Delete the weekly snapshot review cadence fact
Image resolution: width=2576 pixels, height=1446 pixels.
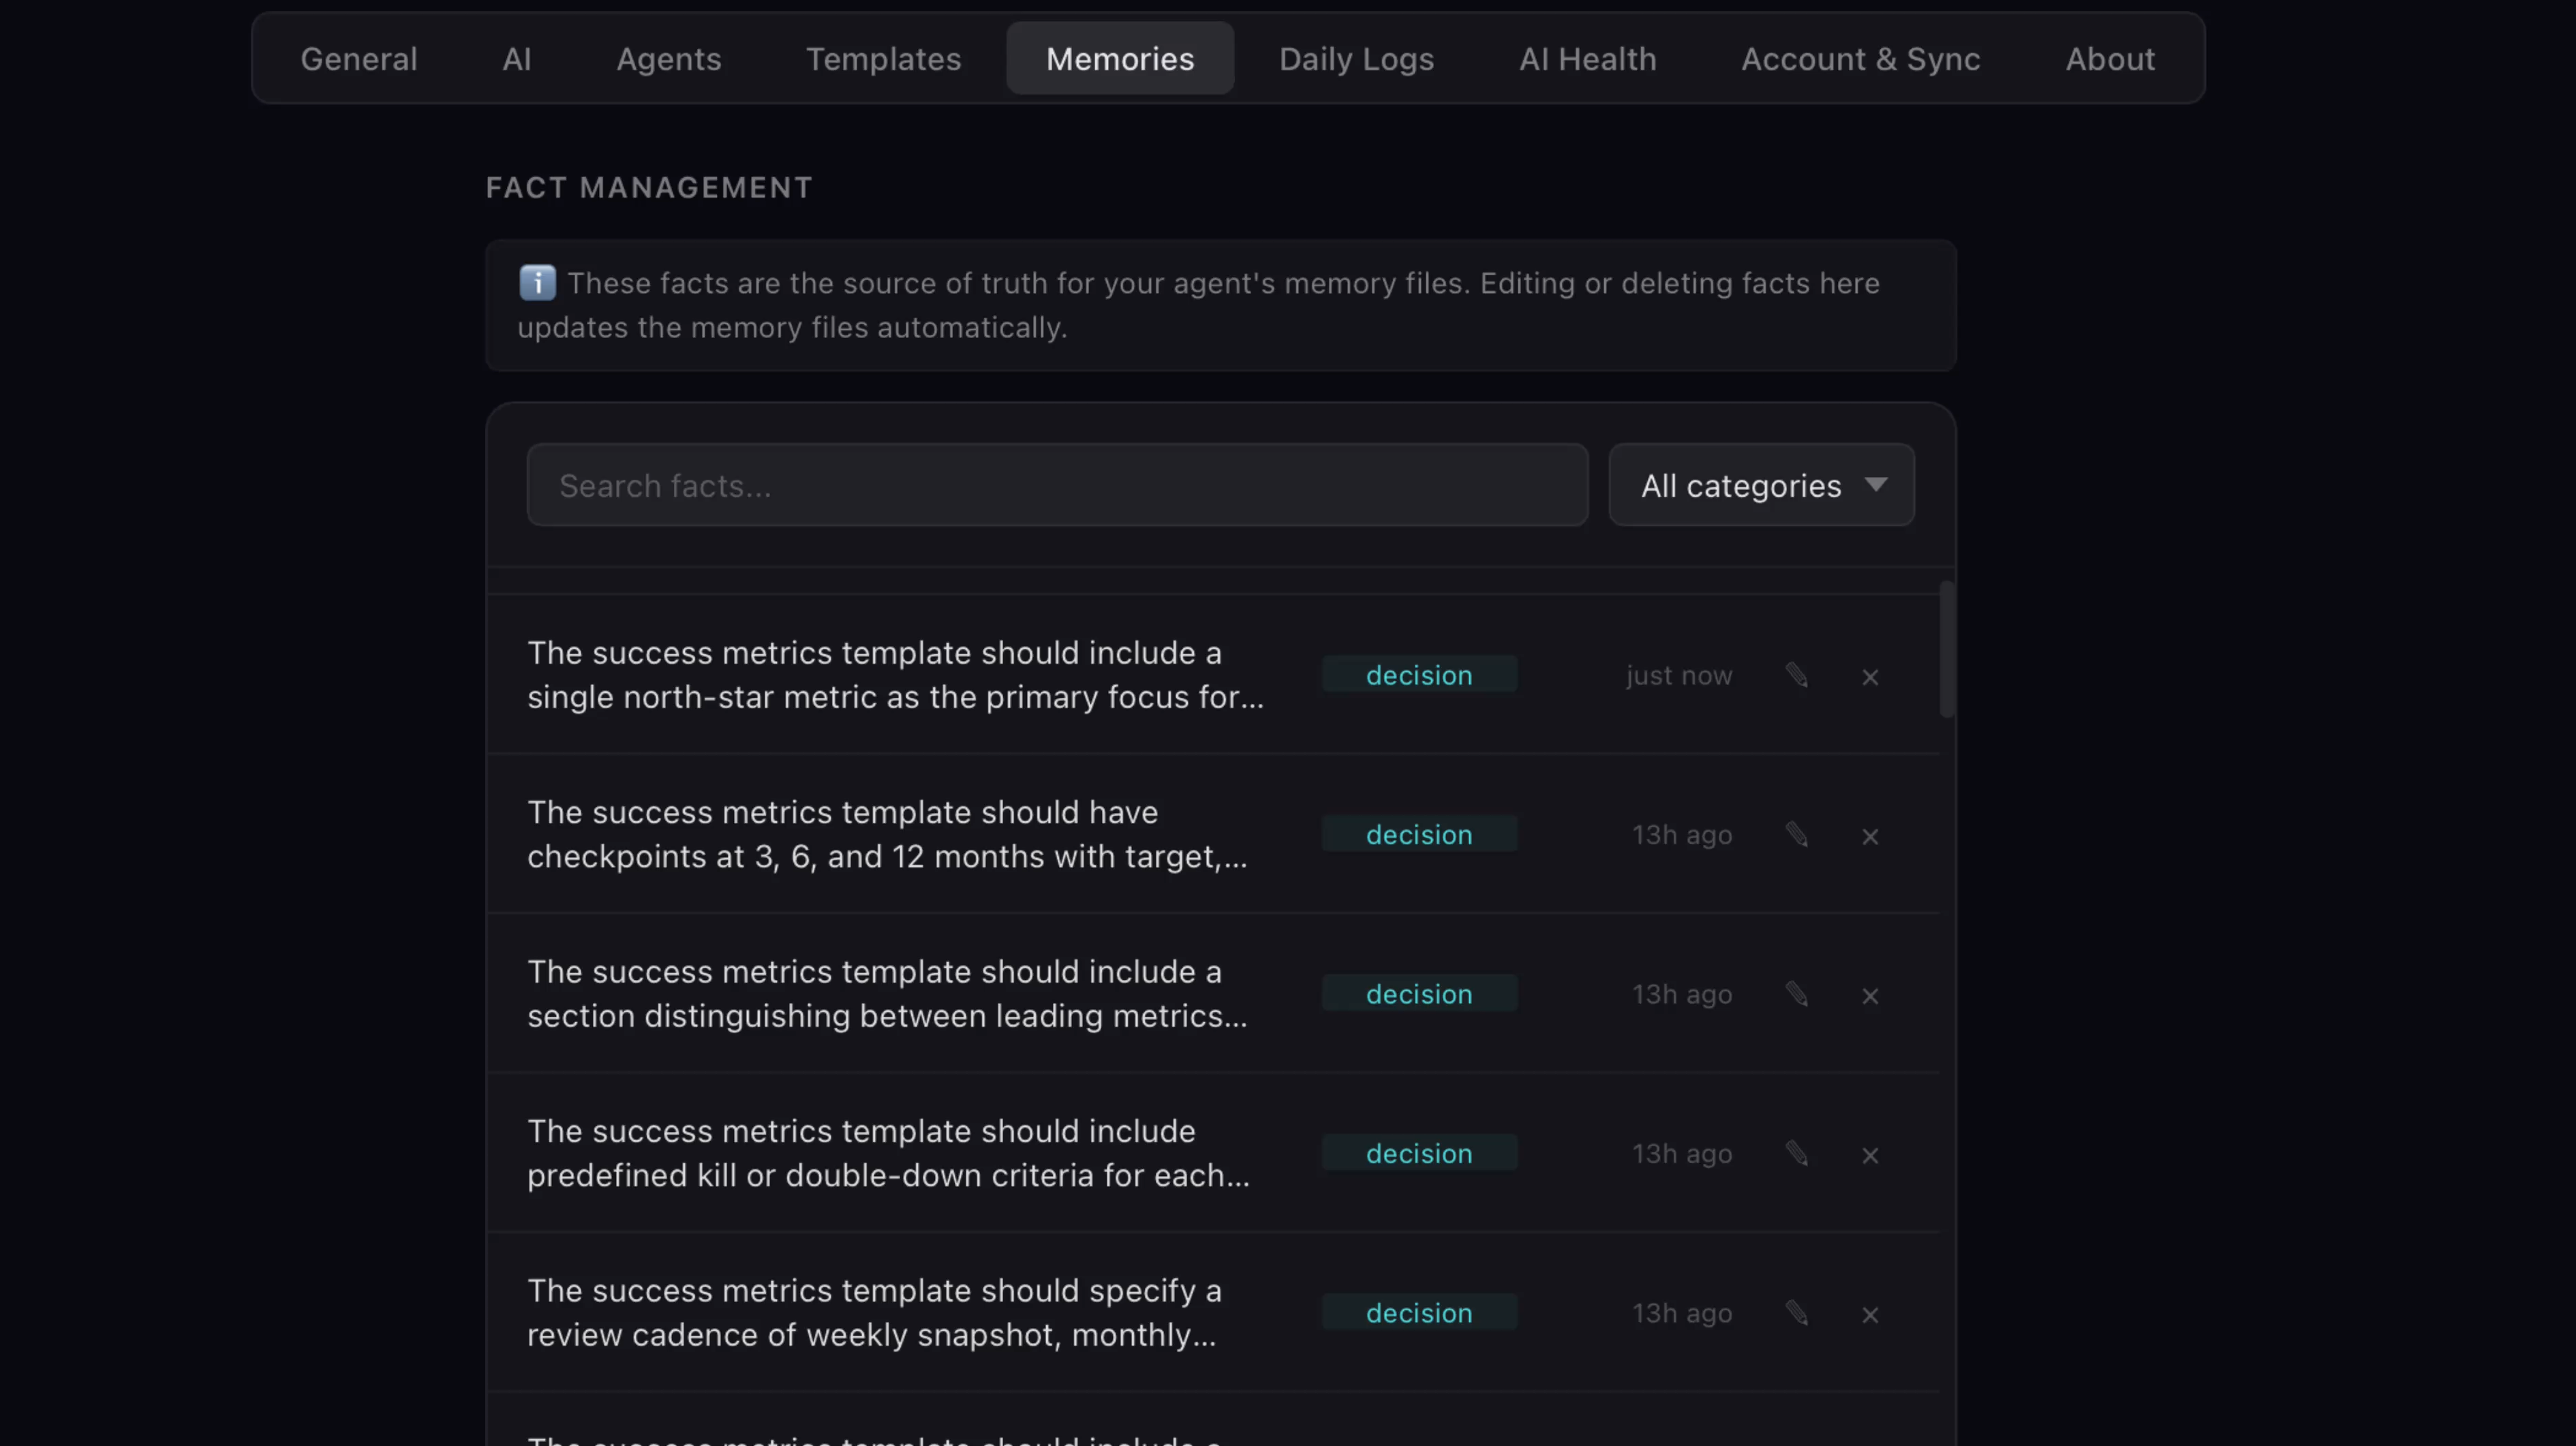pos(1870,1315)
